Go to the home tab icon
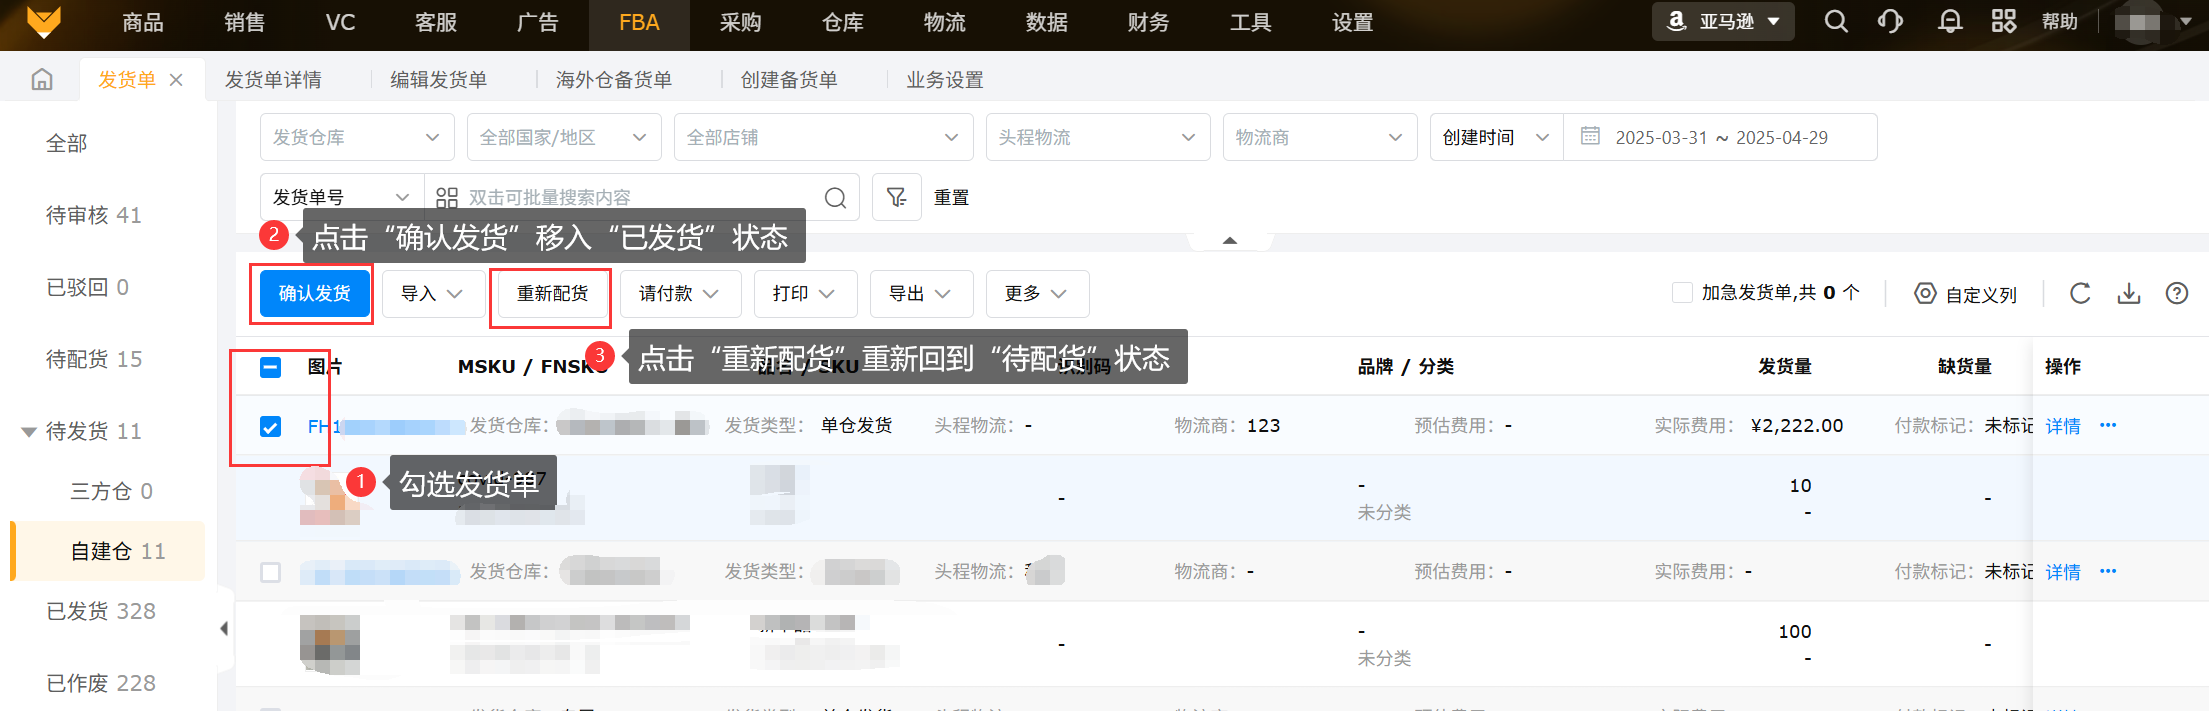 pos(42,79)
